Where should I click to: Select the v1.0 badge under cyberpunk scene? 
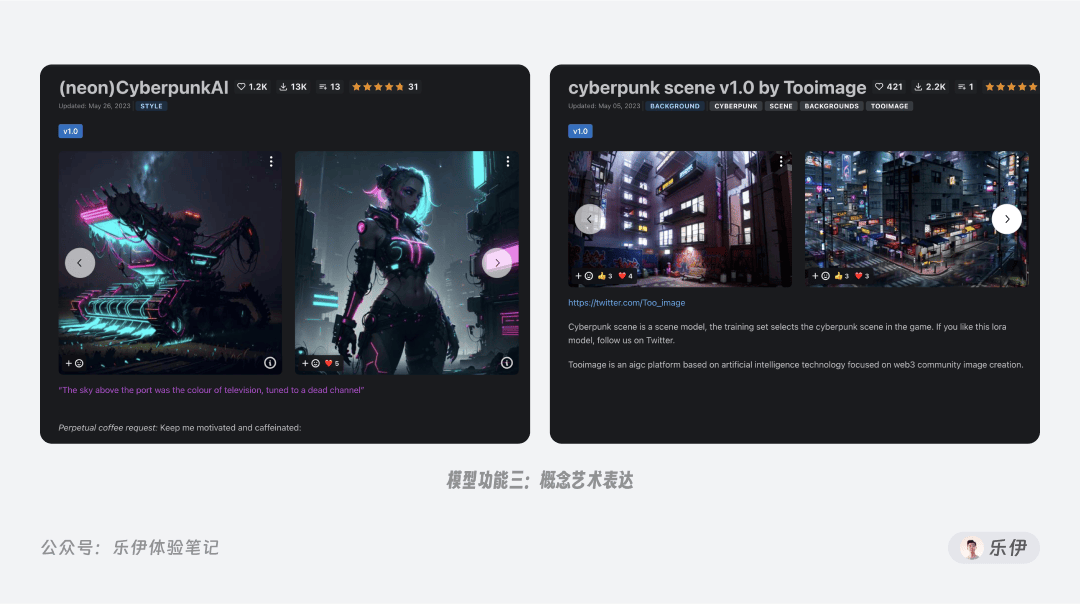click(580, 131)
